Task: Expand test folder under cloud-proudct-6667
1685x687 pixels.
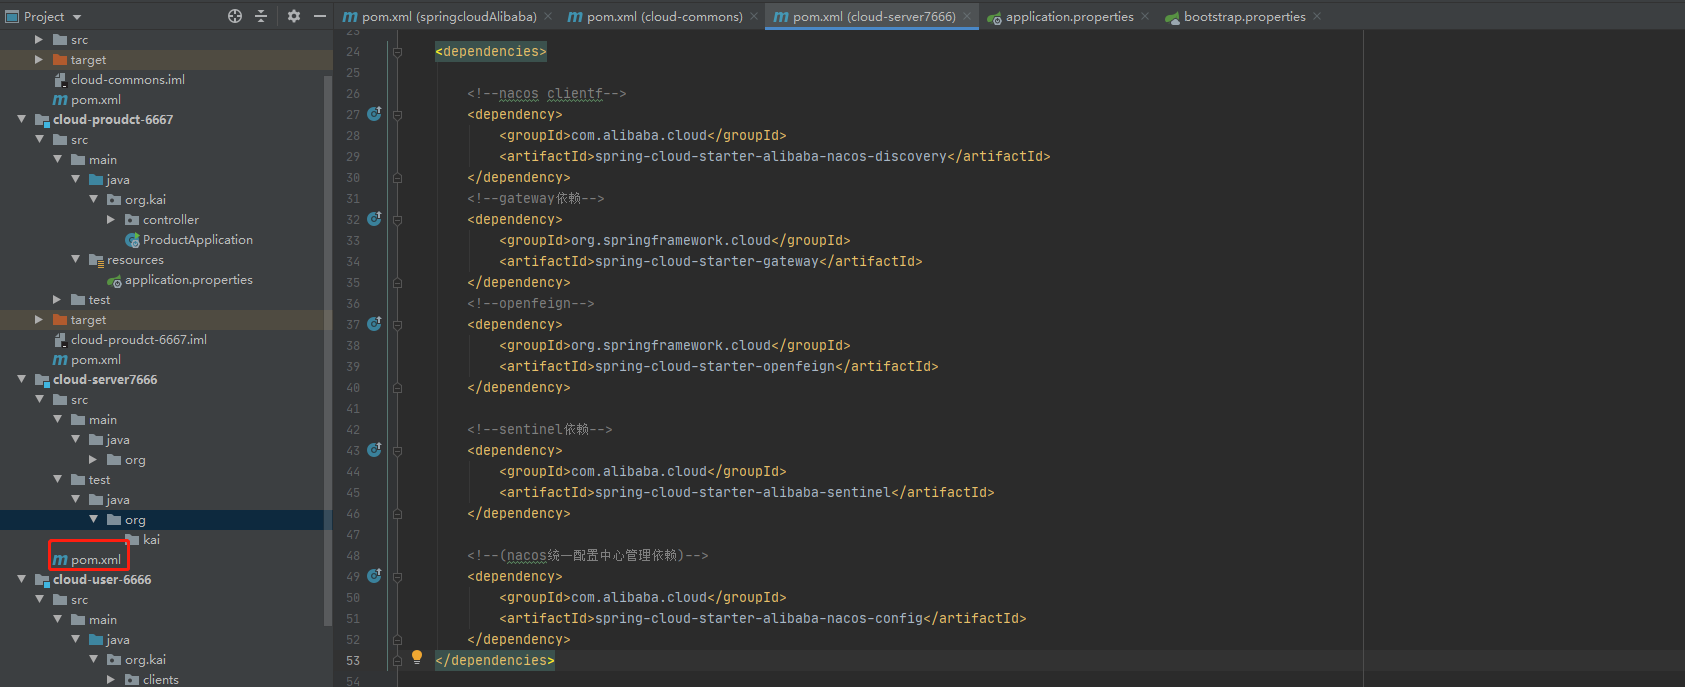Action: click(x=57, y=299)
